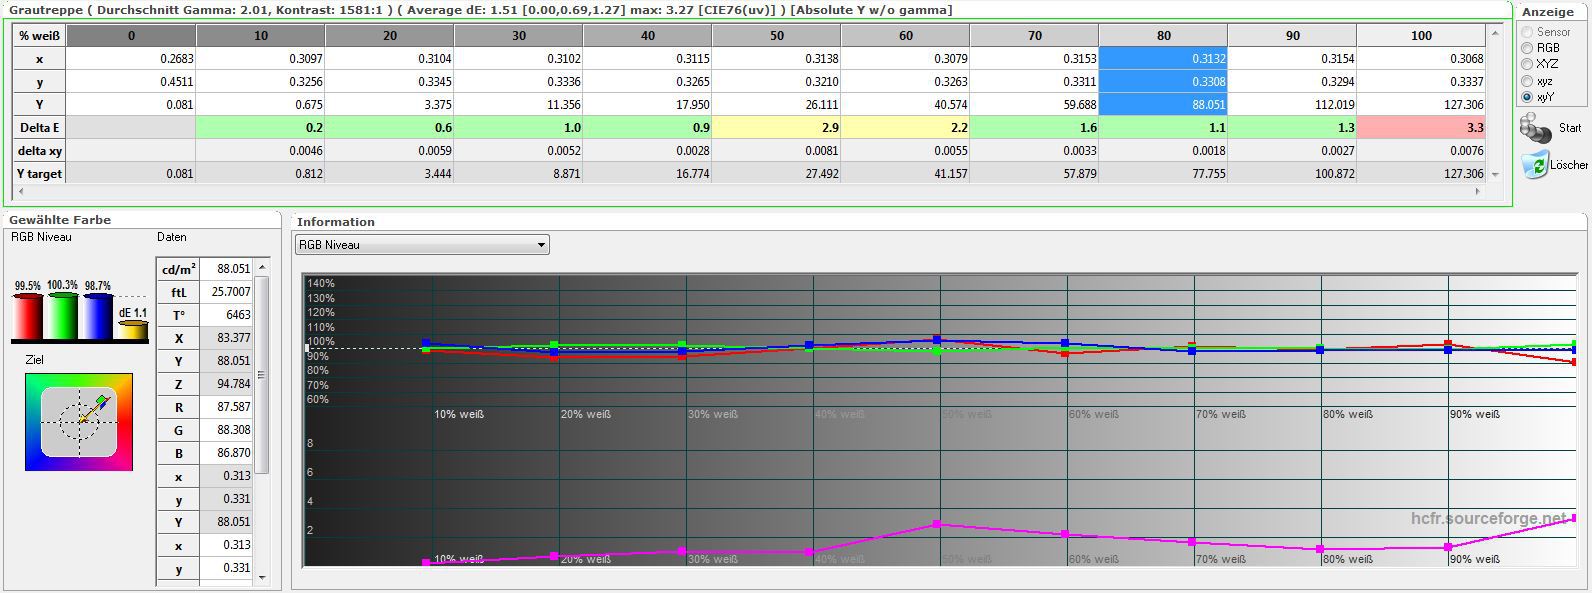Select the XYZ uppercase radio option
Viewport: 1592px width, 593px height.
[1527, 64]
